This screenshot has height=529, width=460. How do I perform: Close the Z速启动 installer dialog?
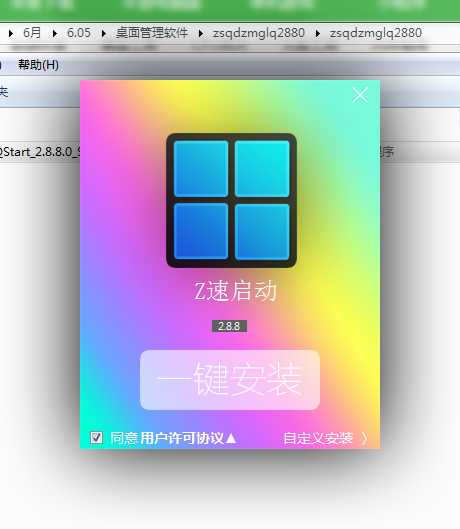(360, 95)
